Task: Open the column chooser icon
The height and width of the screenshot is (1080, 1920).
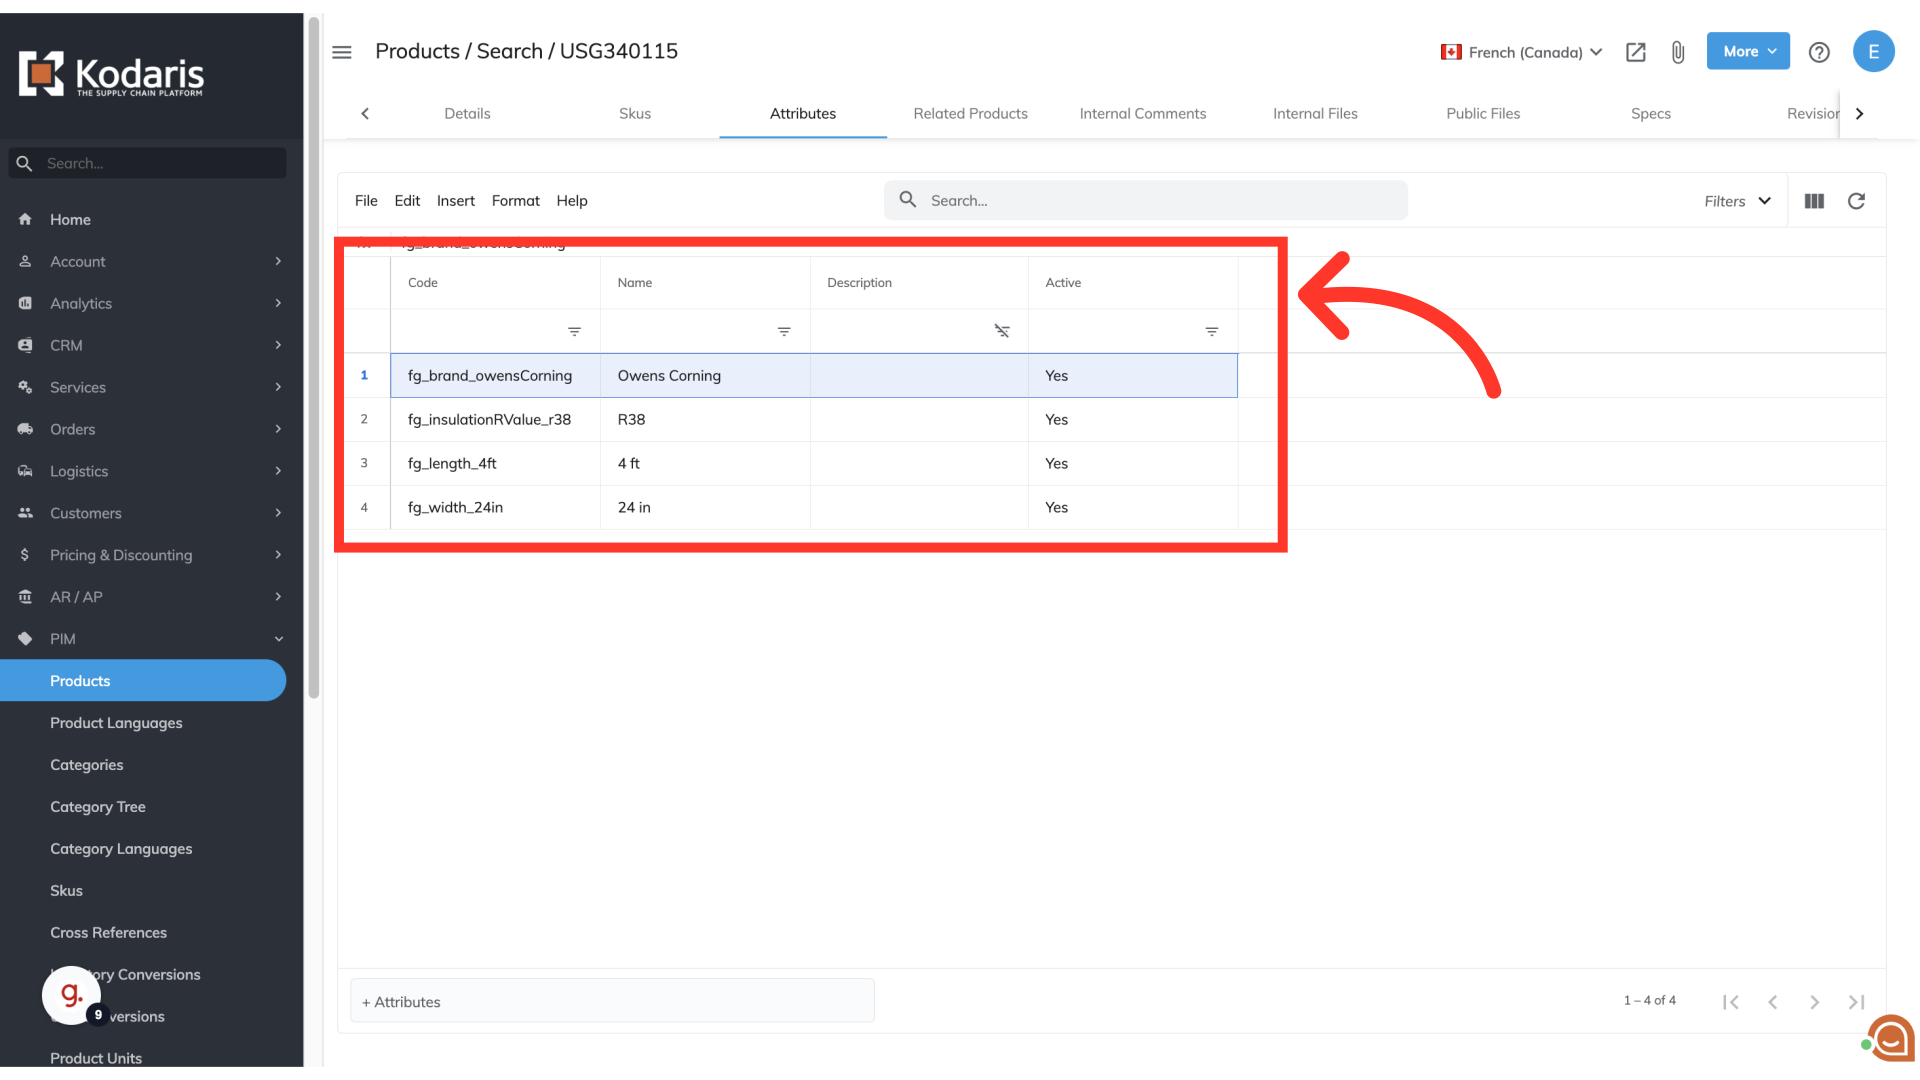Action: coord(1814,201)
